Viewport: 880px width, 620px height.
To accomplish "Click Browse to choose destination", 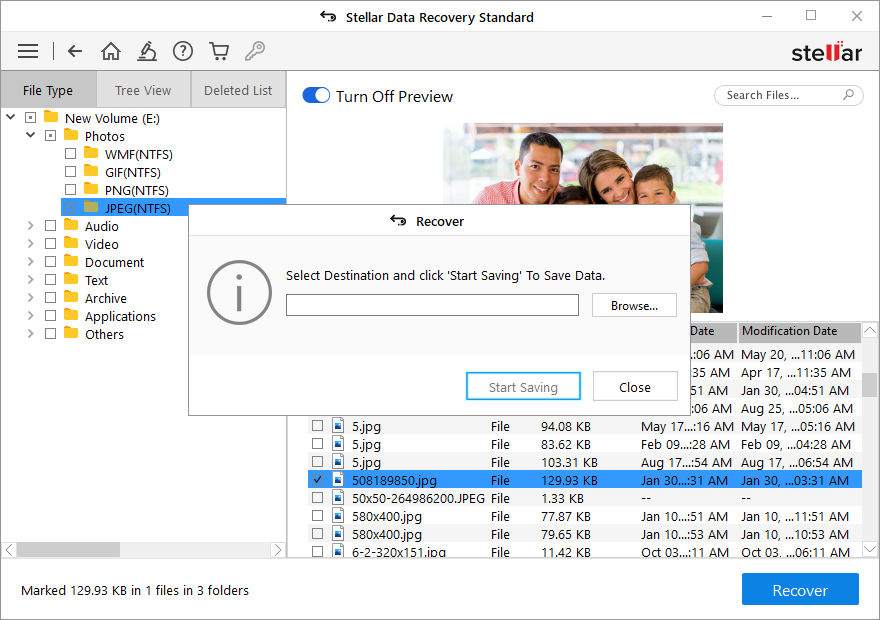I will click(634, 305).
